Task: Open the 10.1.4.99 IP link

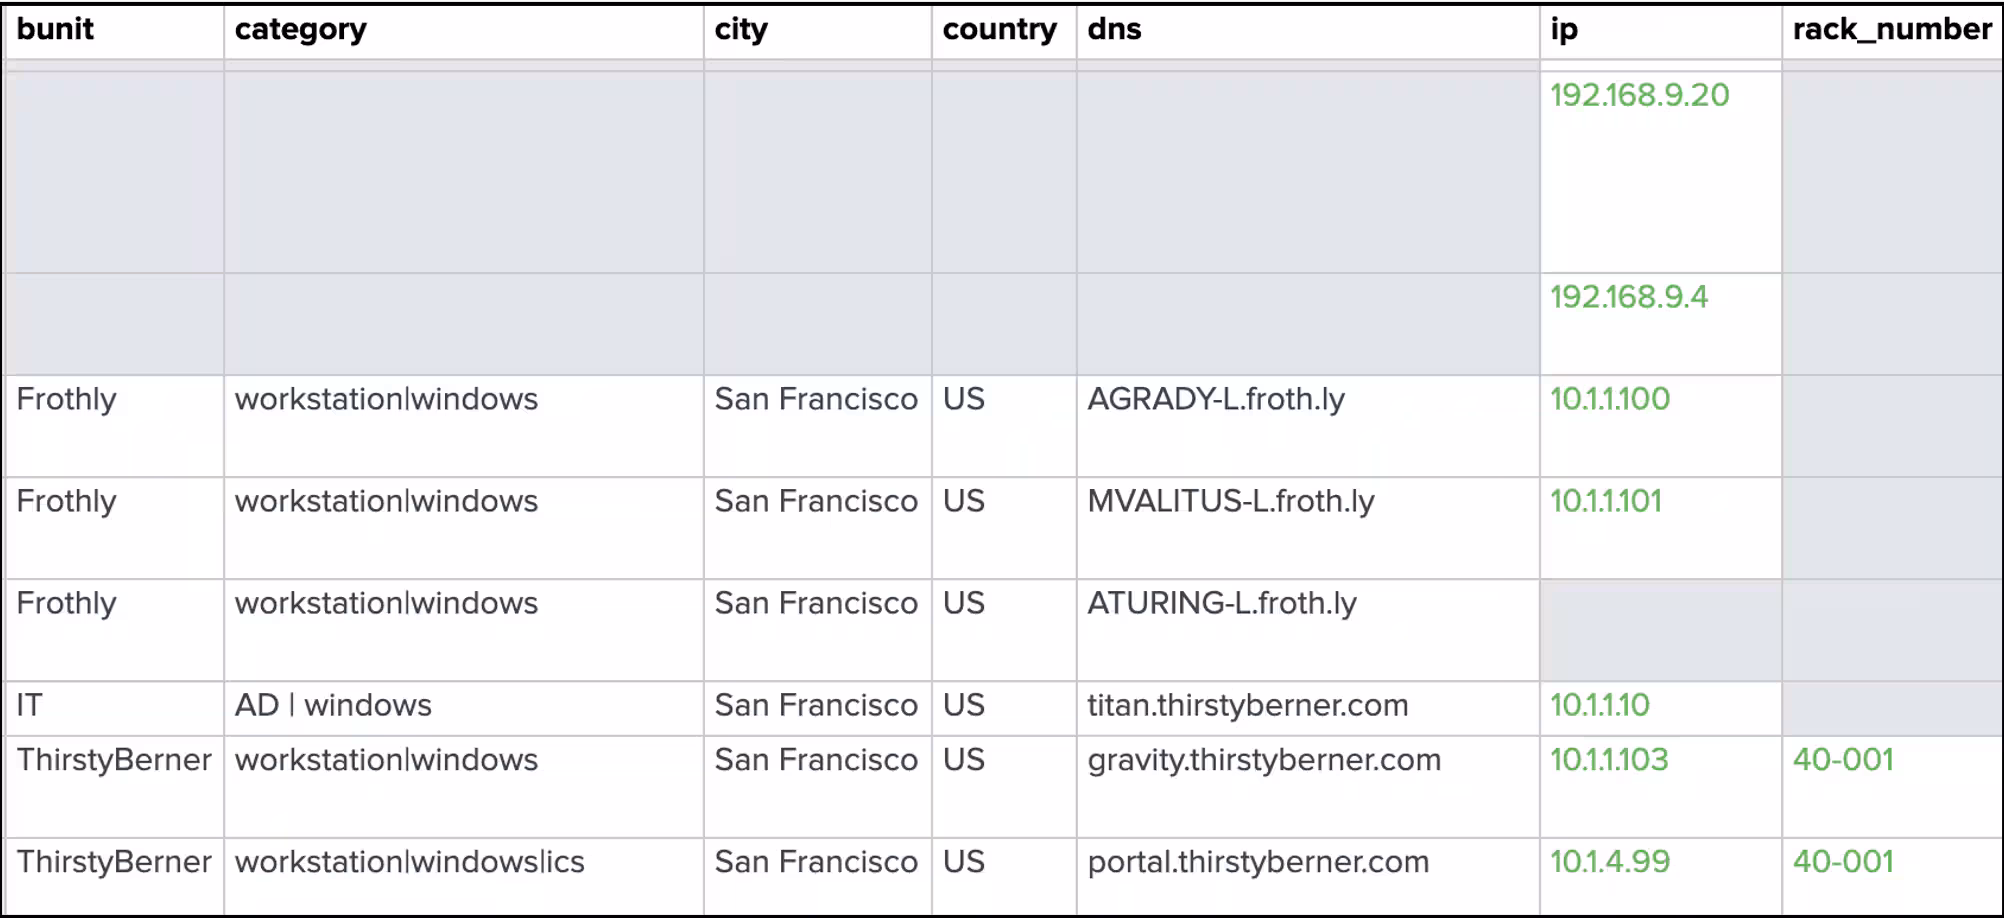Action: (1609, 862)
